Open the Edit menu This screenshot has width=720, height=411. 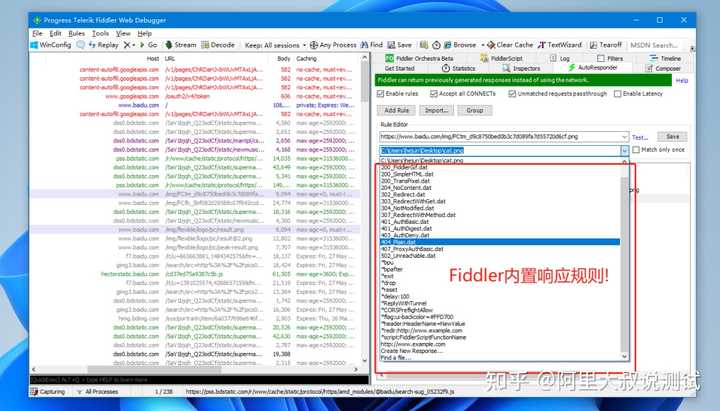56,34
